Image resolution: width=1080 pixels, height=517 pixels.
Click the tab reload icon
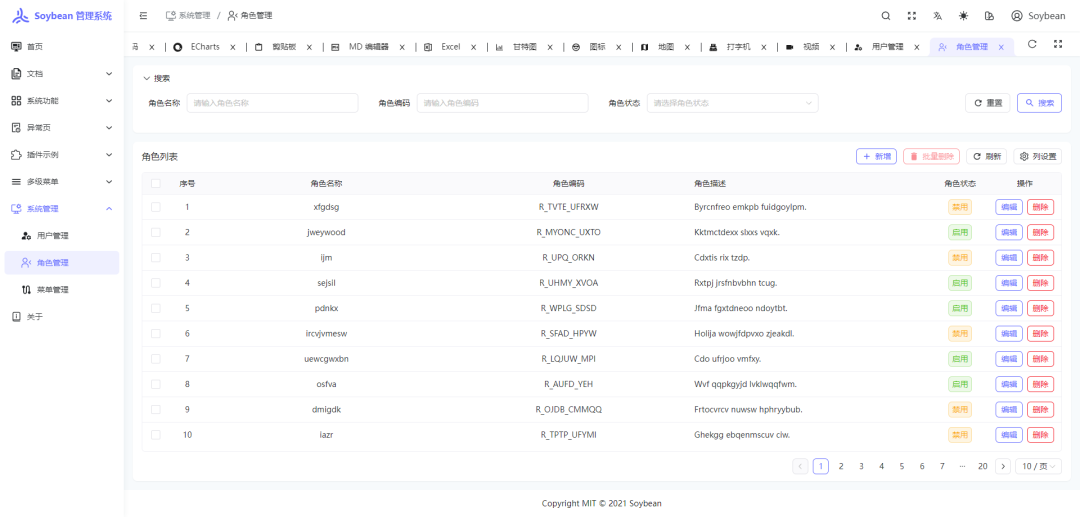(1032, 44)
